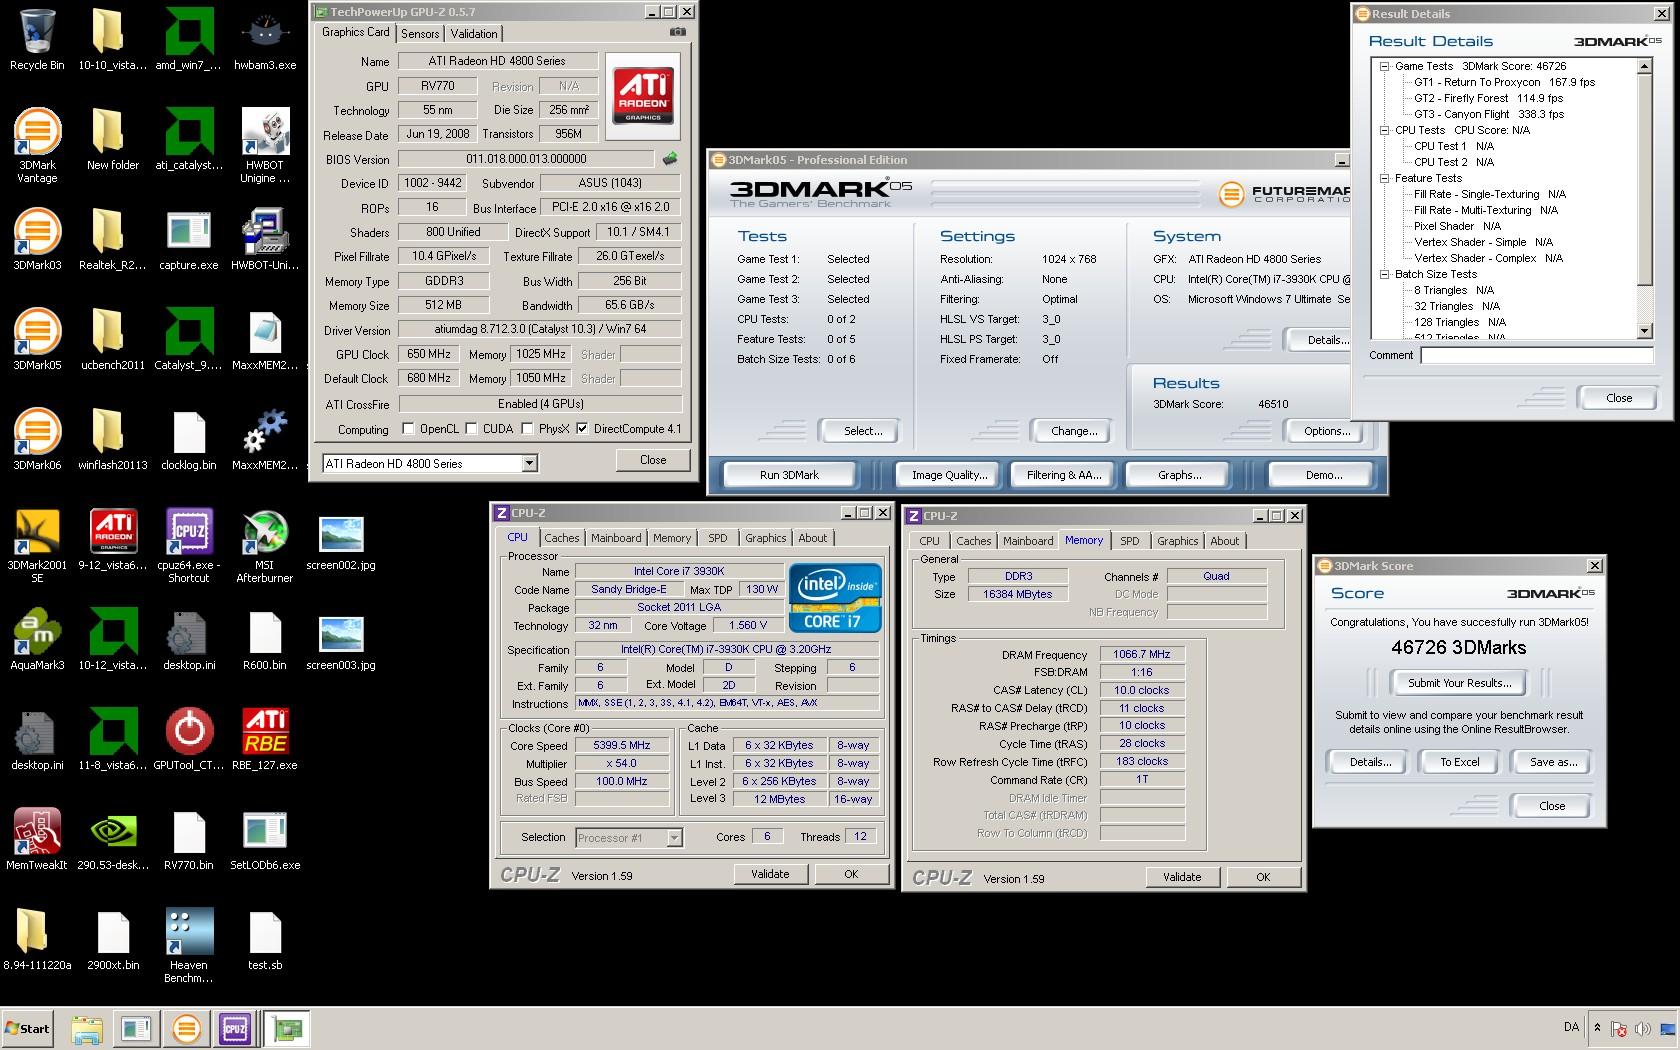This screenshot has width=1680, height=1050.
Task: Click the volume icon in system tray
Action: [1644, 1028]
